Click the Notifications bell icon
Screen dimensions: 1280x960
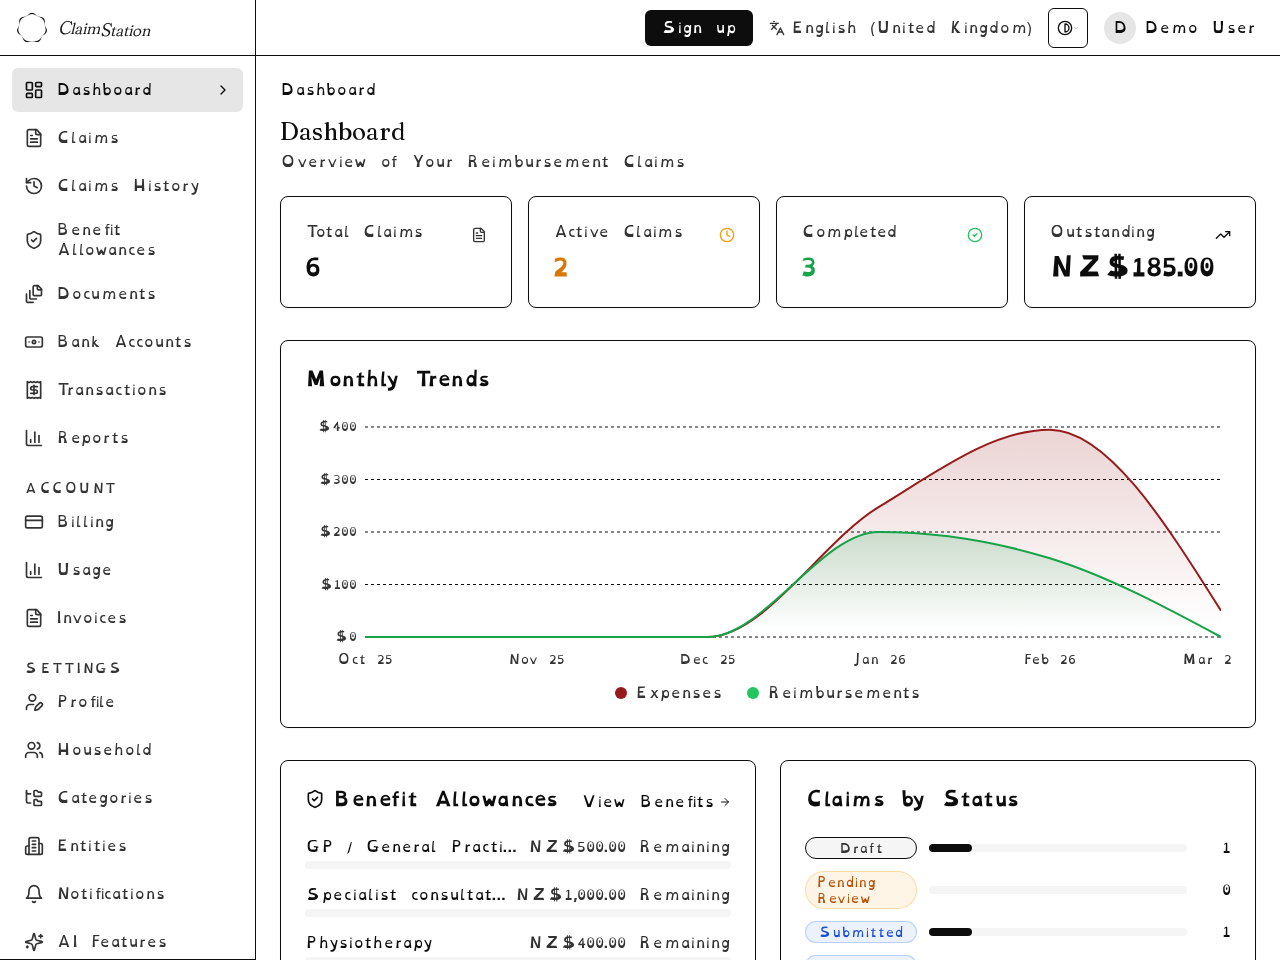click(34, 894)
